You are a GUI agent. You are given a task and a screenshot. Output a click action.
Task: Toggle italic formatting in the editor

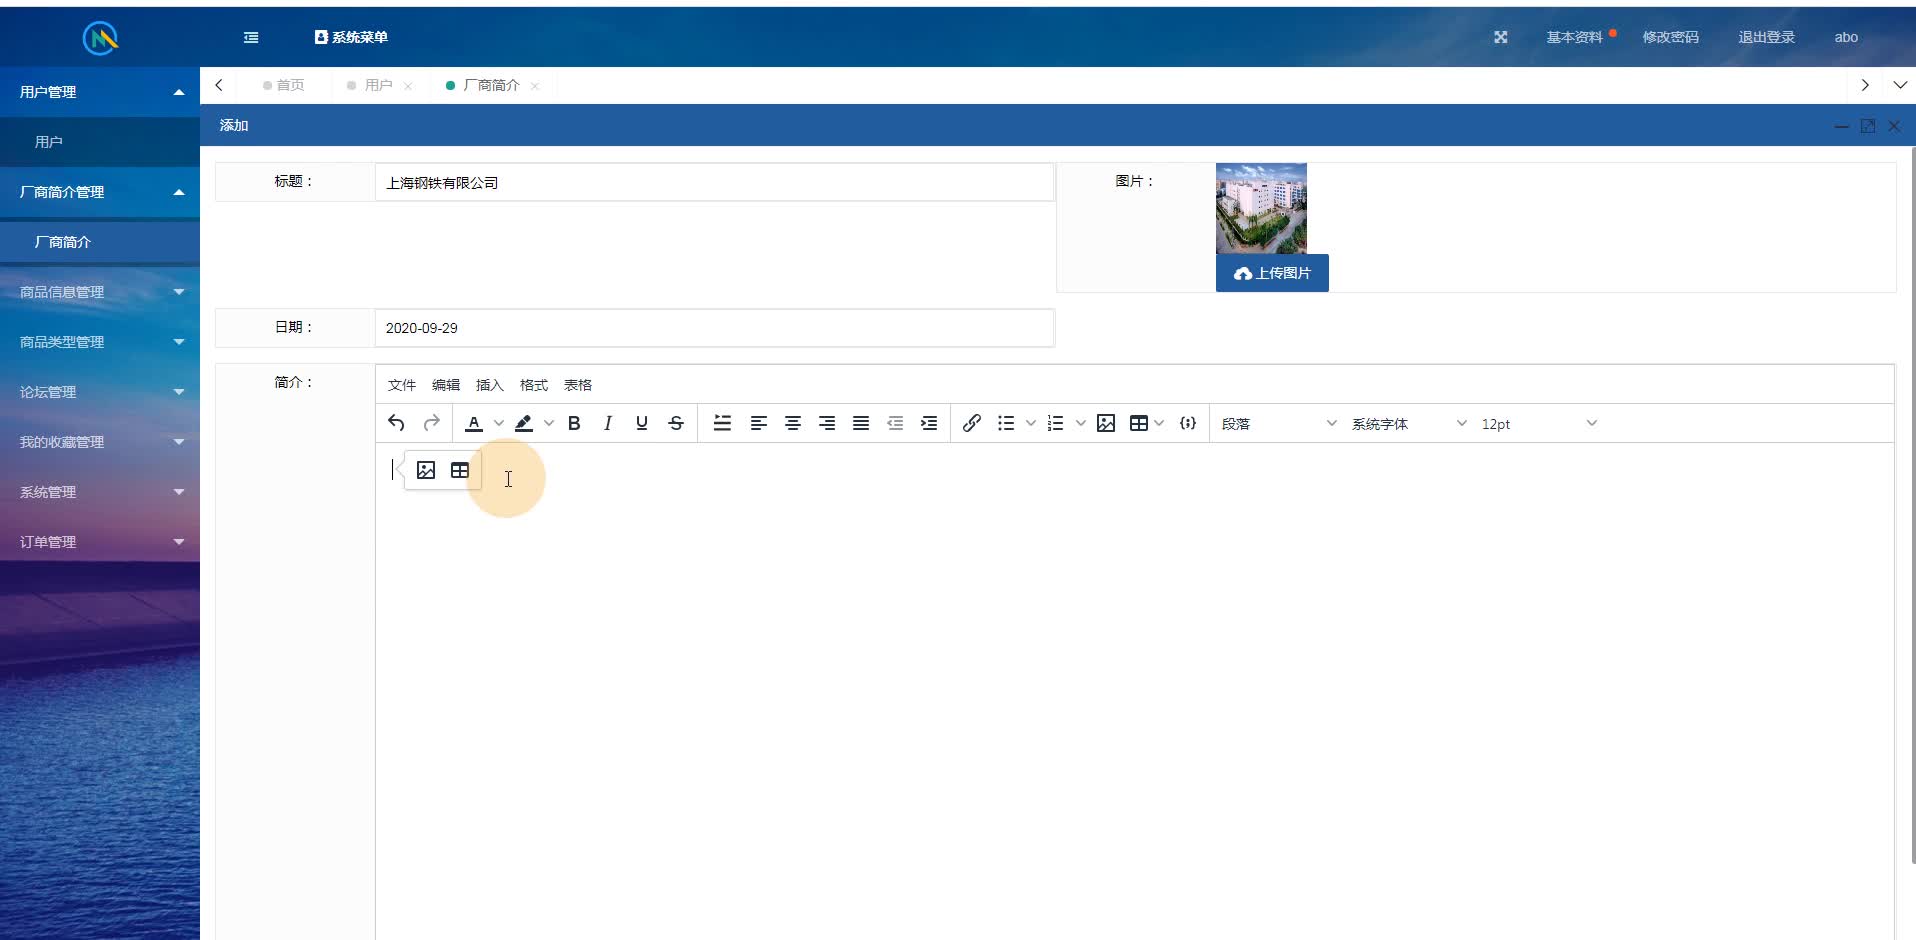click(608, 423)
